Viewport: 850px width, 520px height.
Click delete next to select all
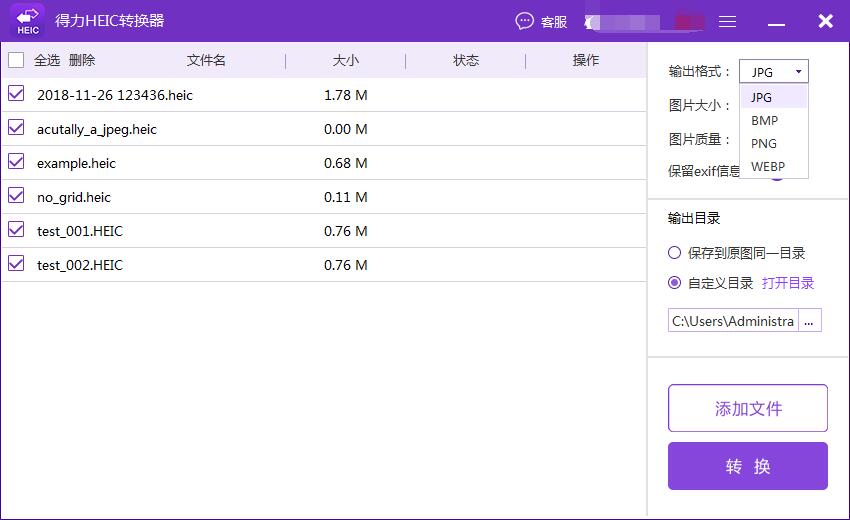tap(82, 60)
